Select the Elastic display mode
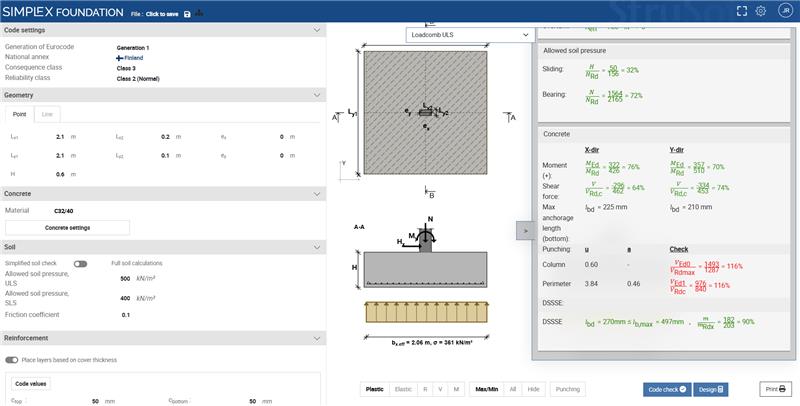The height and width of the screenshot is (406, 800). [x=403, y=389]
